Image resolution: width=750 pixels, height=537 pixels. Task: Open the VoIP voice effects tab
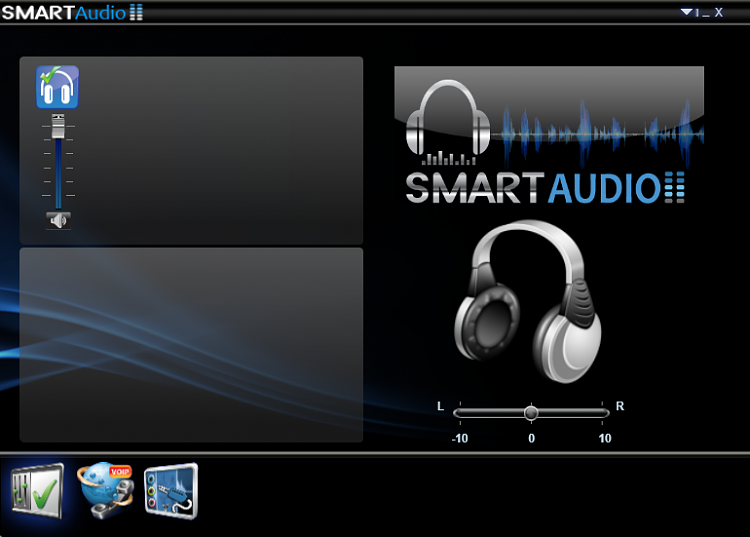pos(105,491)
